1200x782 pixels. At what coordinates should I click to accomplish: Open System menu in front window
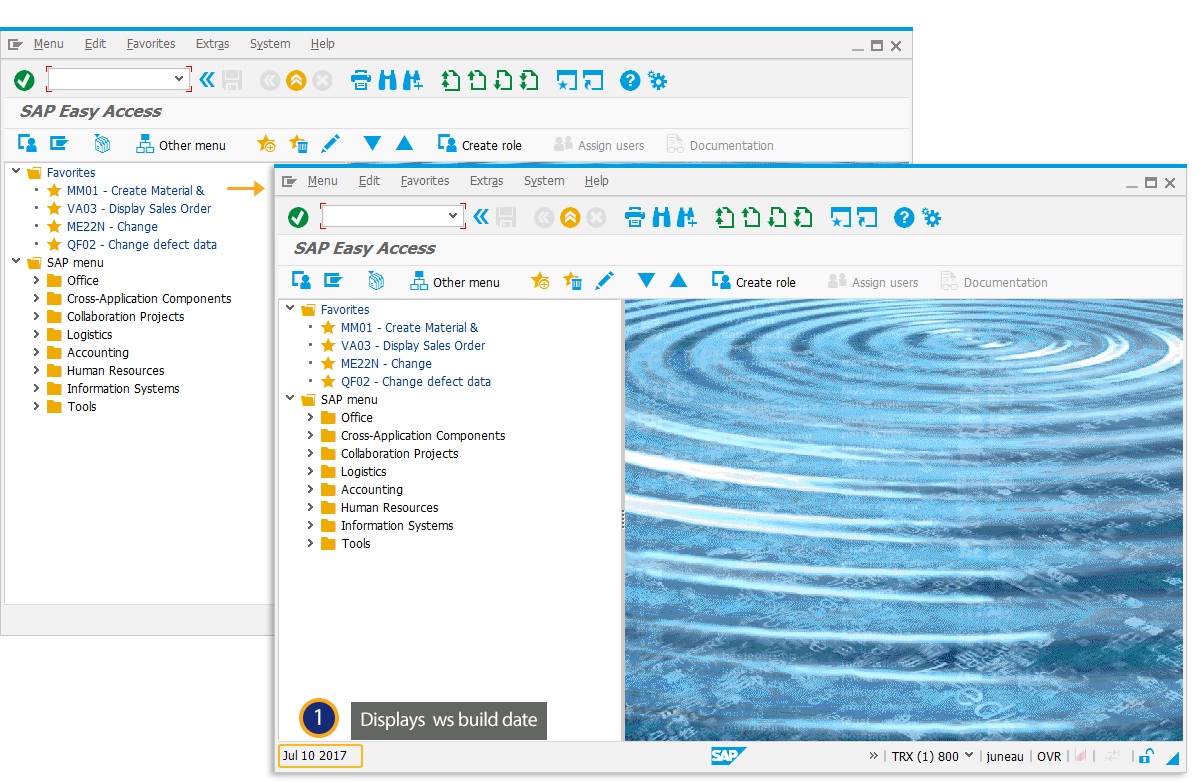coord(544,181)
